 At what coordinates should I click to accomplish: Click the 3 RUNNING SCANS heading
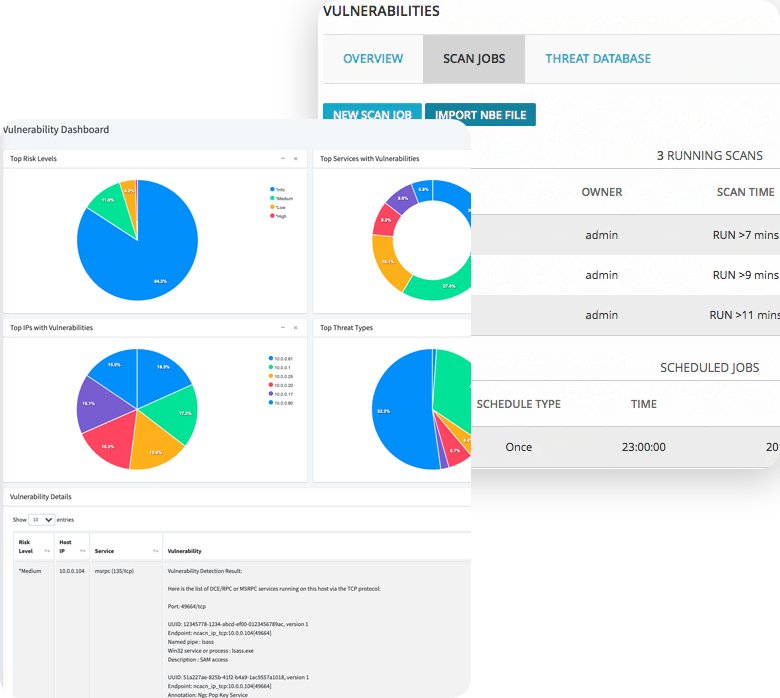(x=709, y=156)
